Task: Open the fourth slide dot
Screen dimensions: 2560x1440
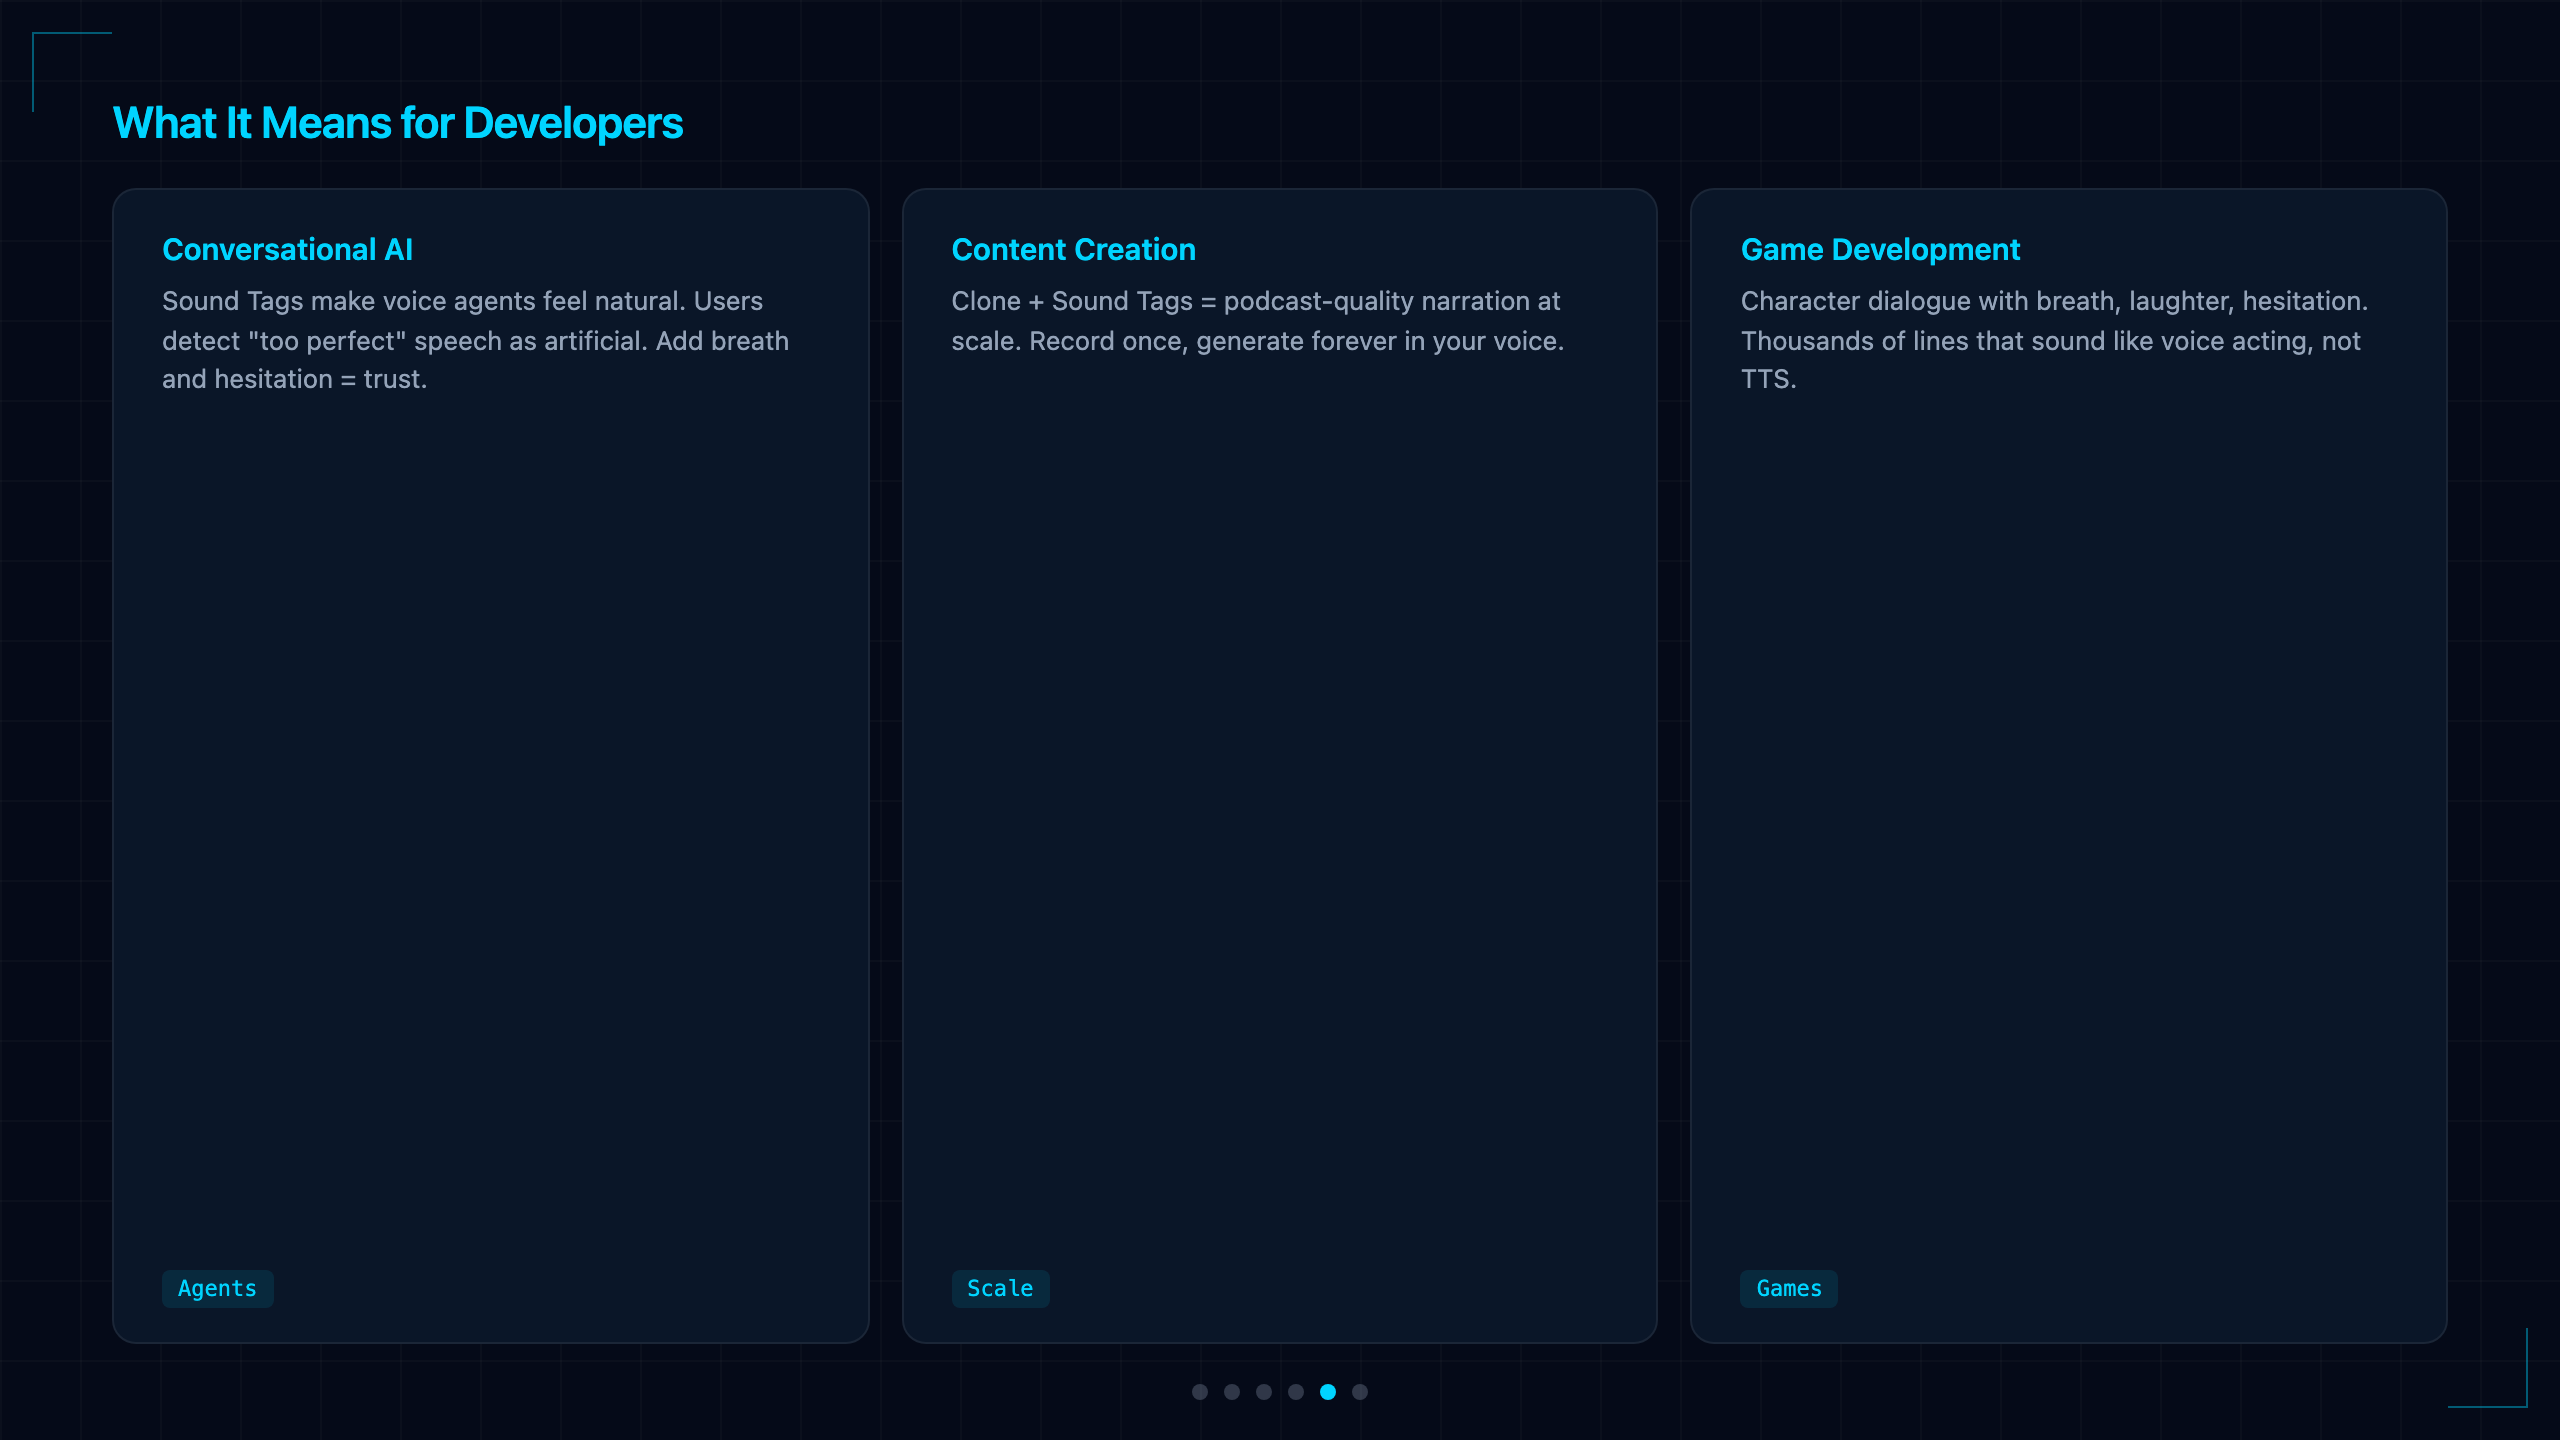Action: click(1296, 1392)
